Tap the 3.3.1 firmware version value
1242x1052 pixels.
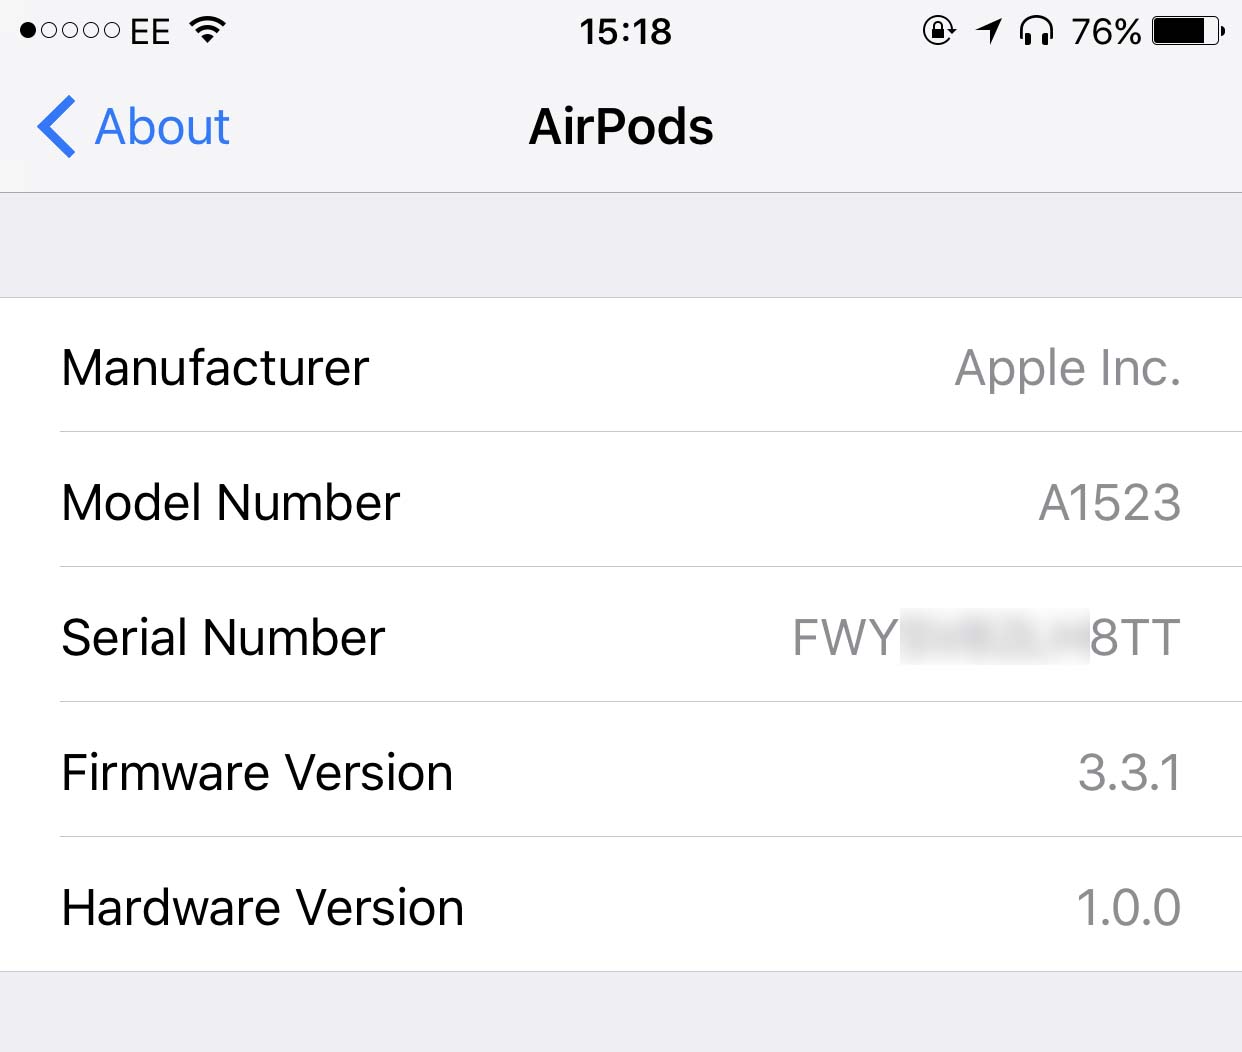tap(1129, 772)
